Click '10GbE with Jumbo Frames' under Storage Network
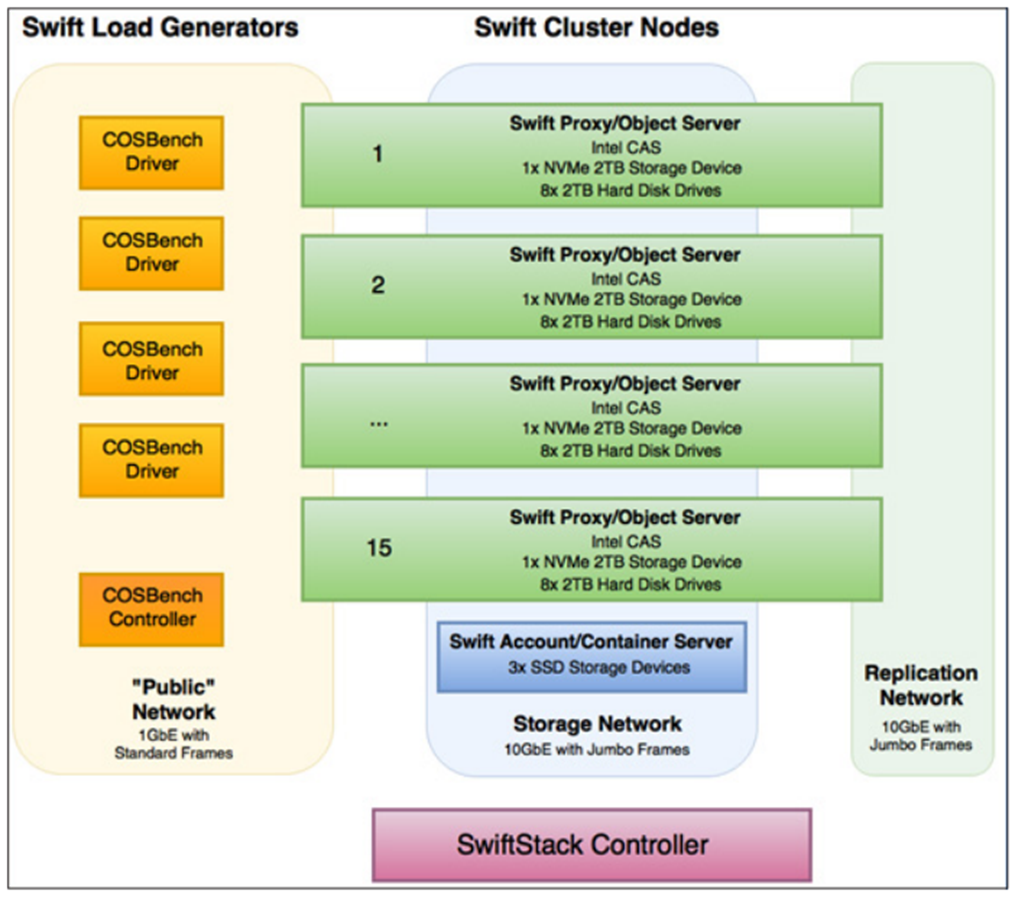This screenshot has width=1015, height=897. pos(597,750)
